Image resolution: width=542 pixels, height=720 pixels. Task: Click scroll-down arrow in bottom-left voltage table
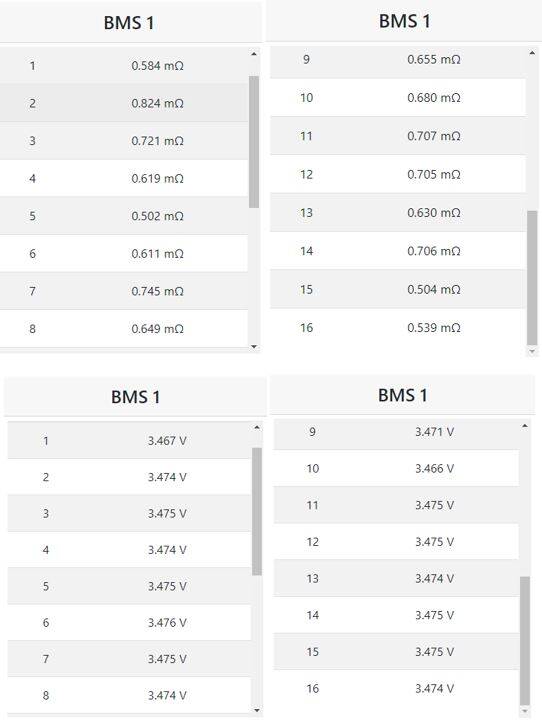[x=257, y=710]
